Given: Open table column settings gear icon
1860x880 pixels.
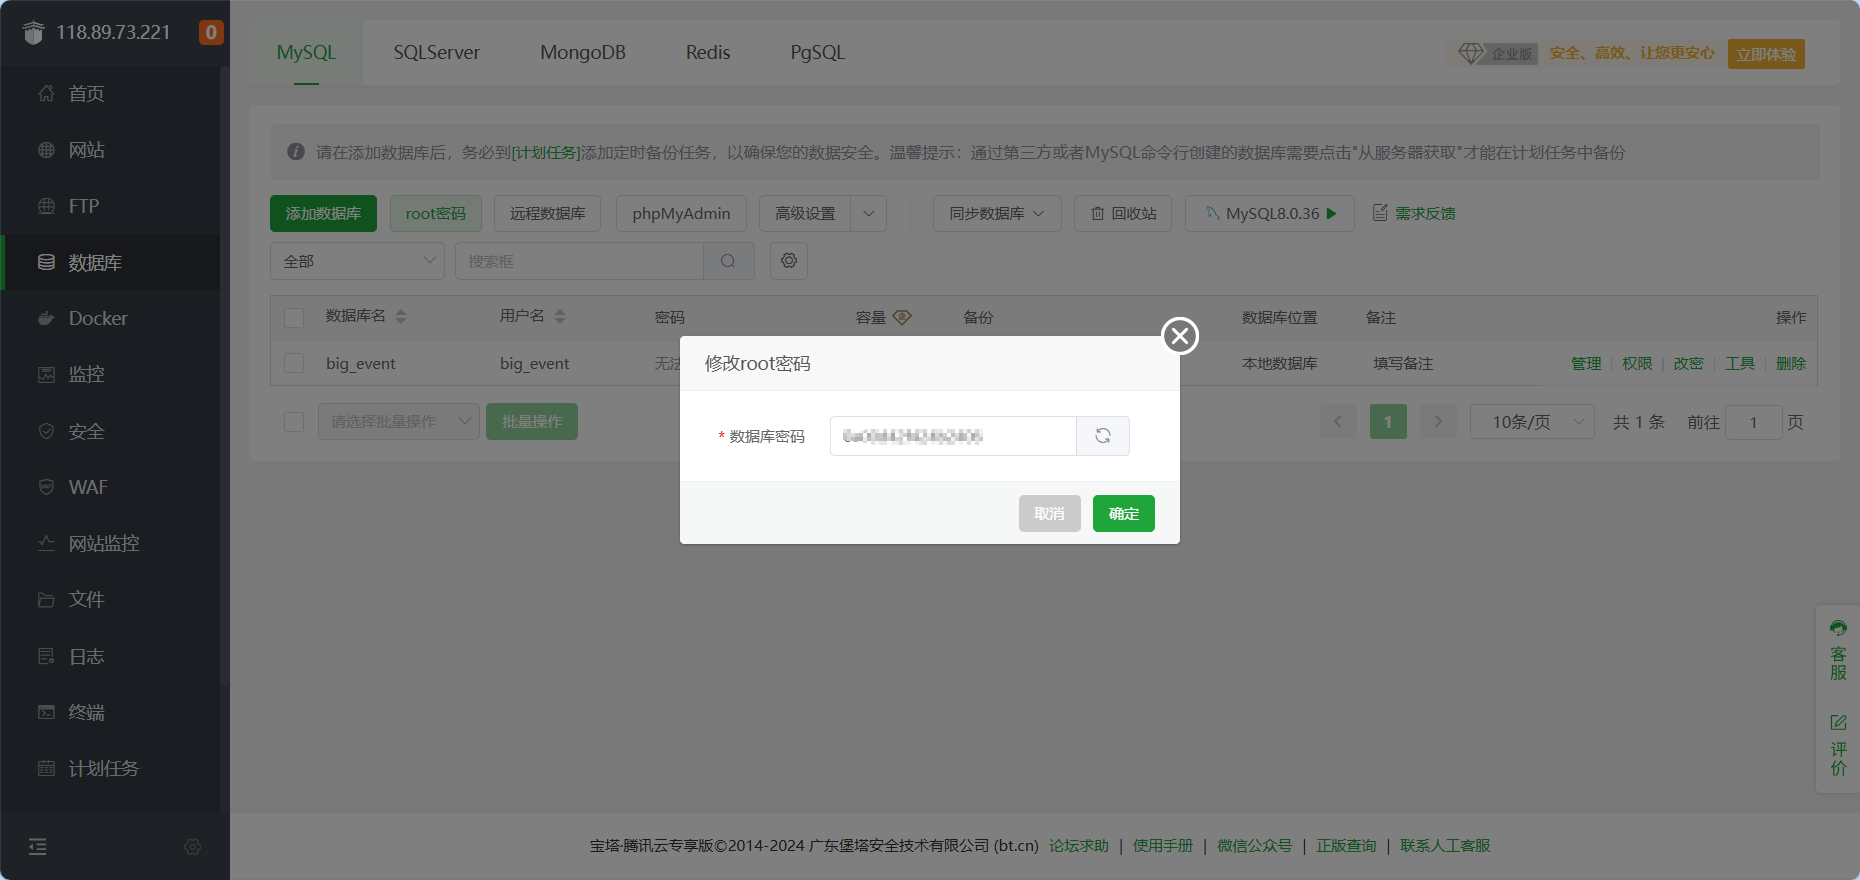Looking at the screenshot, I should click(x=789, y=261).
